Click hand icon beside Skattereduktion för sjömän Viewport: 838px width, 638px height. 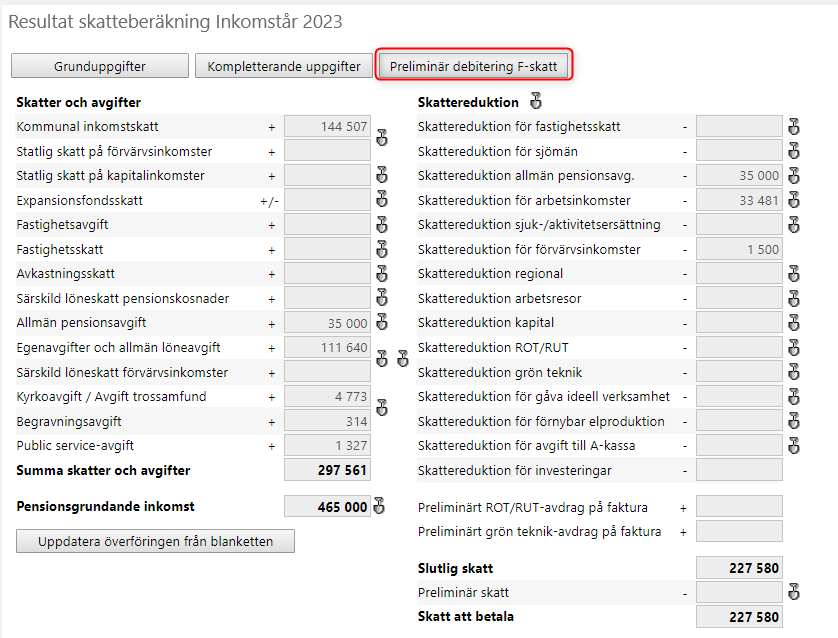(x=794, y=151)
